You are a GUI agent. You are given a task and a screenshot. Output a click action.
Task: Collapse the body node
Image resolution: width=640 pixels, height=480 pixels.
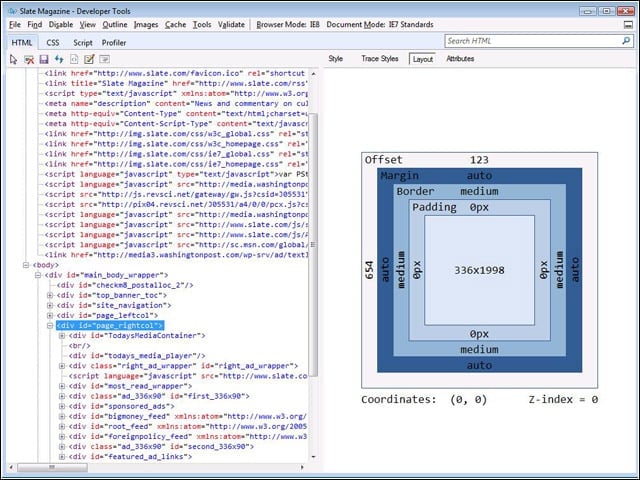26,265
